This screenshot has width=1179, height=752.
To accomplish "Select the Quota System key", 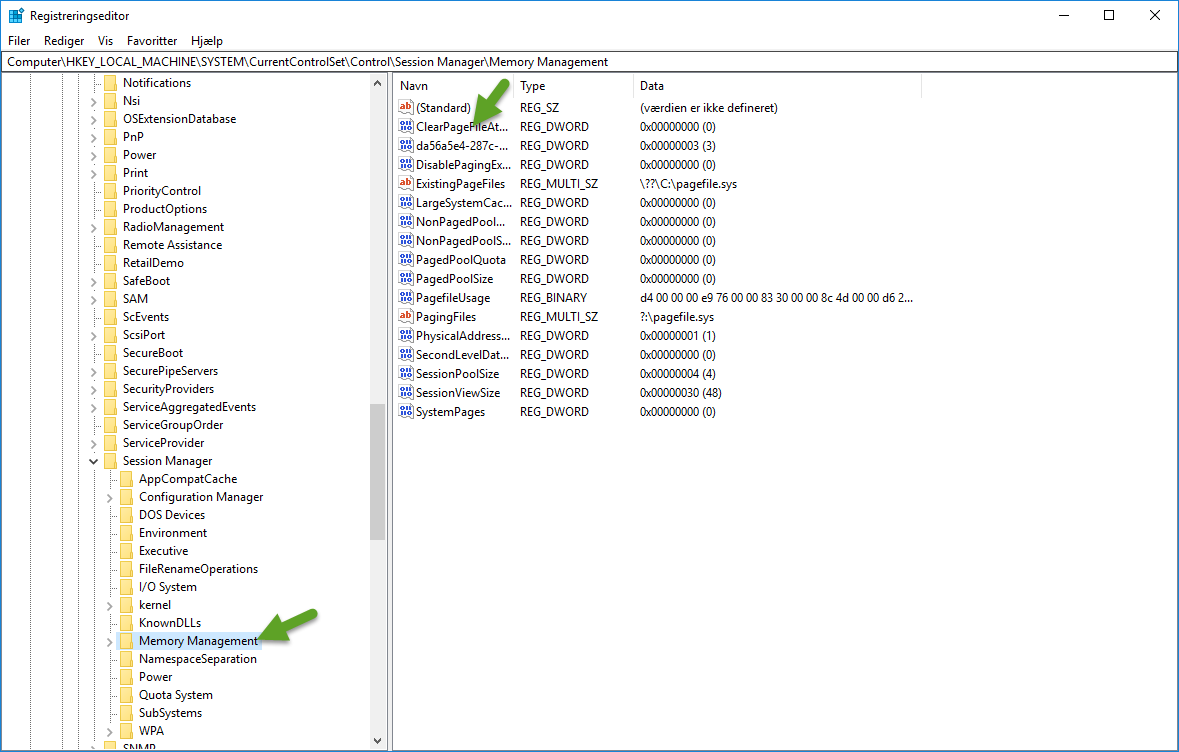I will click(176, 695).
